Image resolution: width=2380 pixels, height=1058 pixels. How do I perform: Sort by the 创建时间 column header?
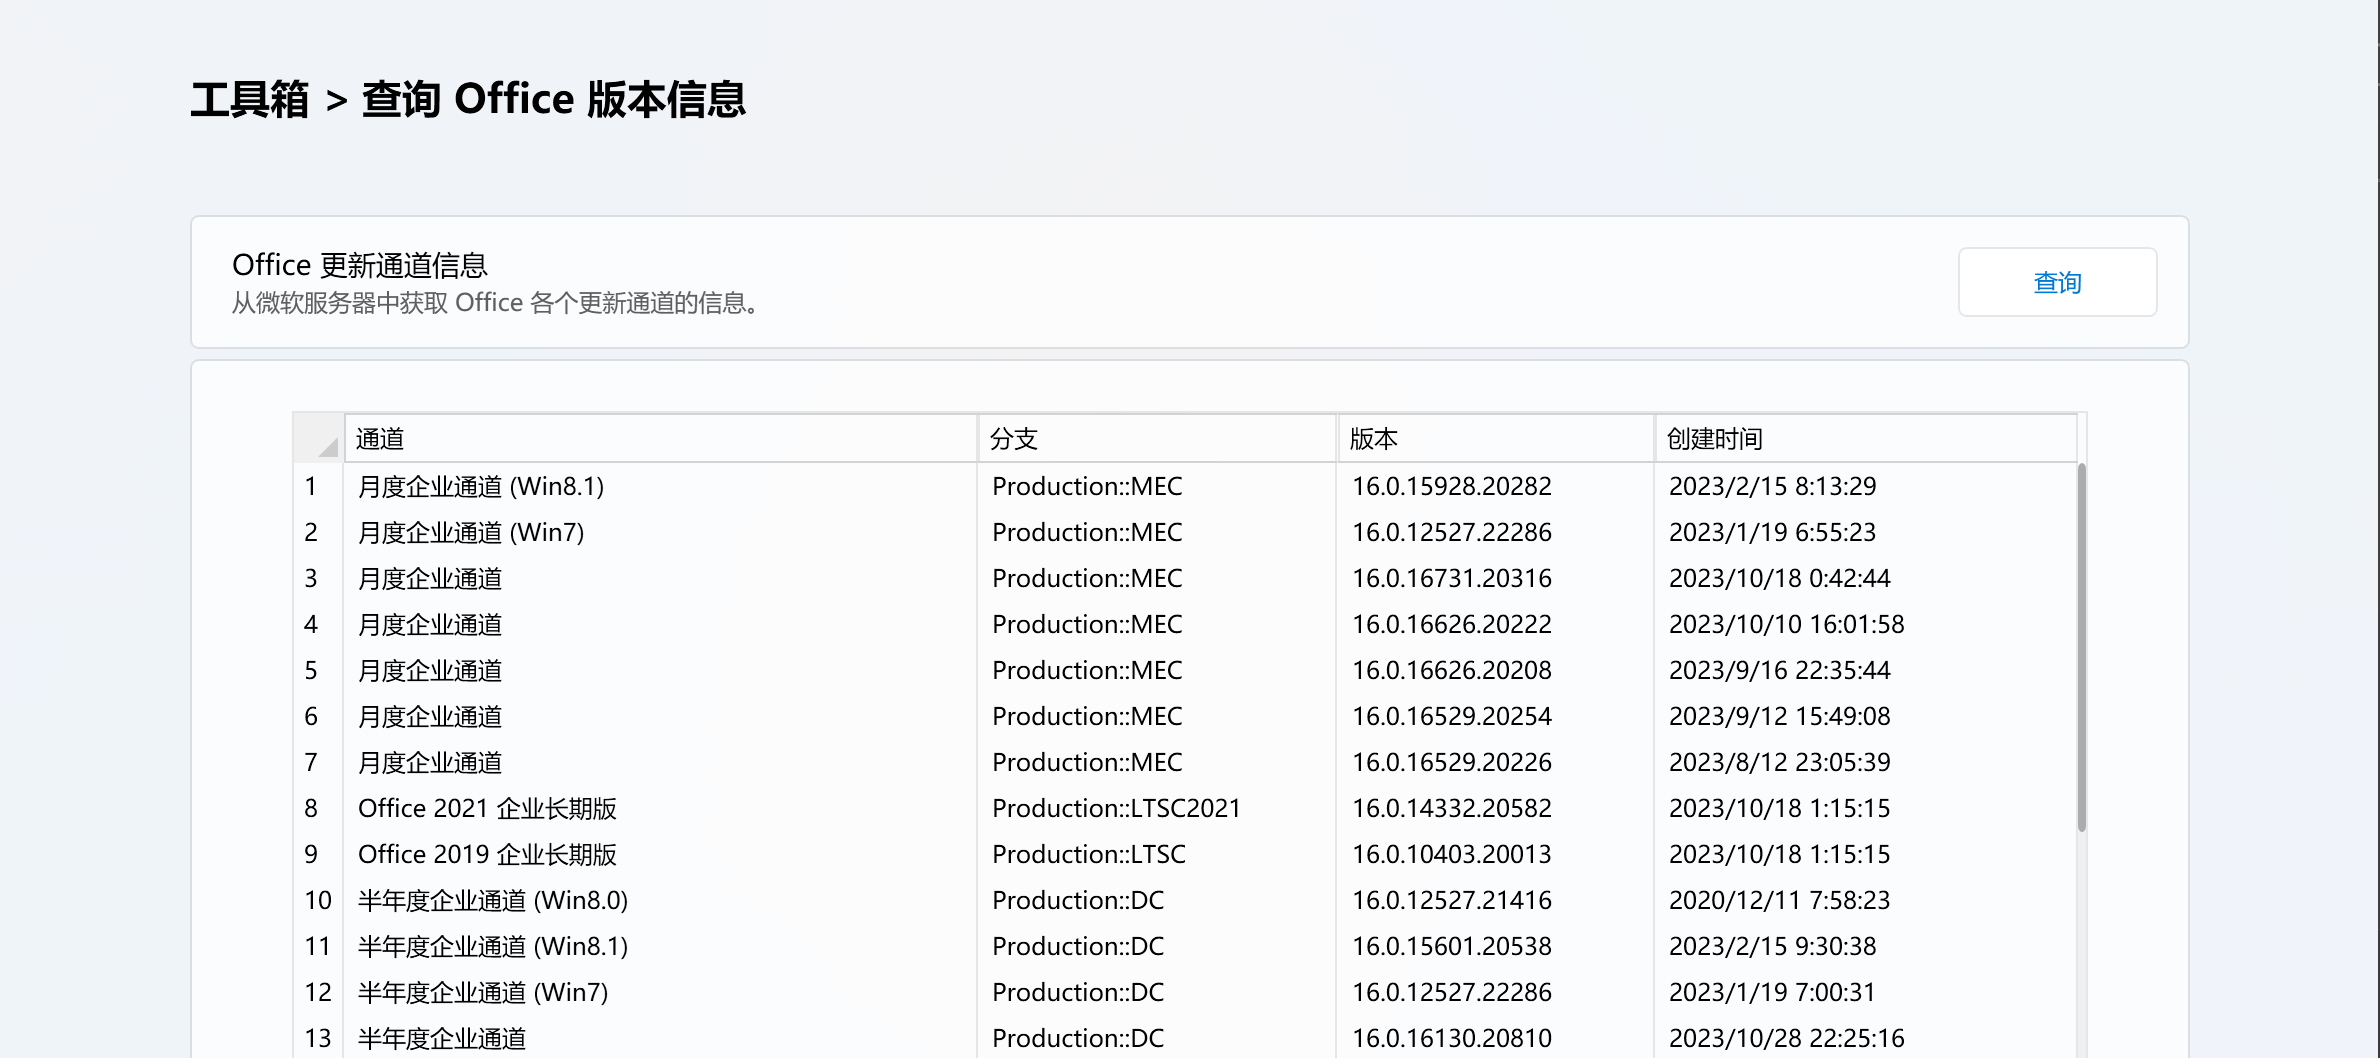point(1866,439)
